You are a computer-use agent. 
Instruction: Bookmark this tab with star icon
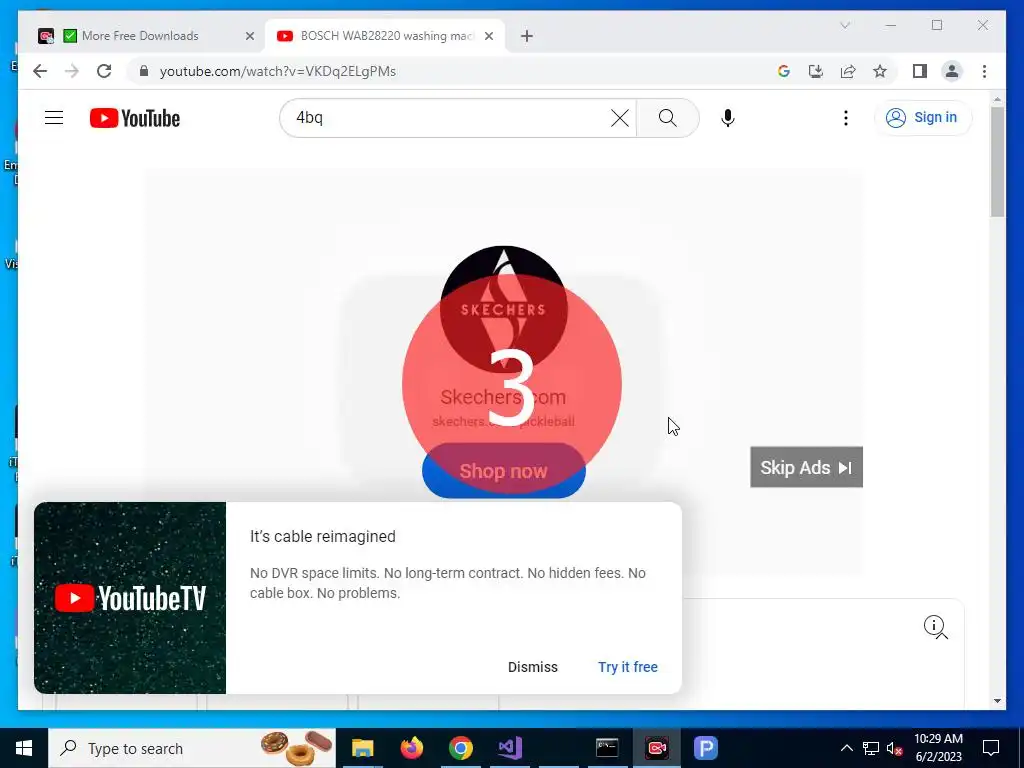click(880, 71)
